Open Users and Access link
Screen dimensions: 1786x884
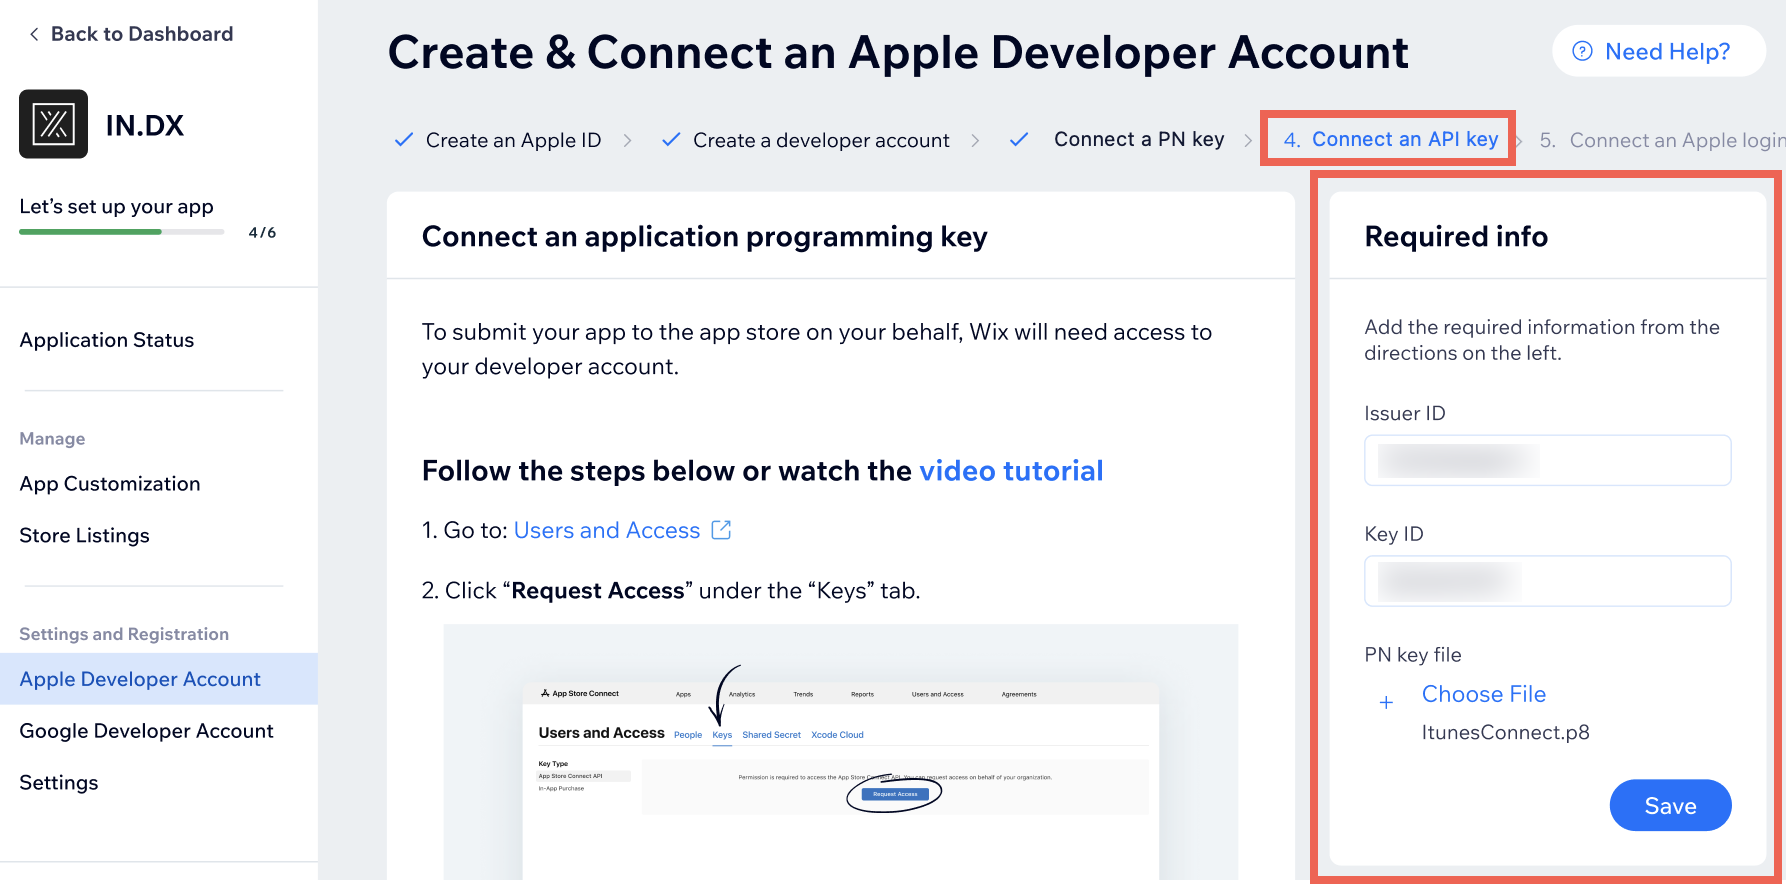point(607,531)
